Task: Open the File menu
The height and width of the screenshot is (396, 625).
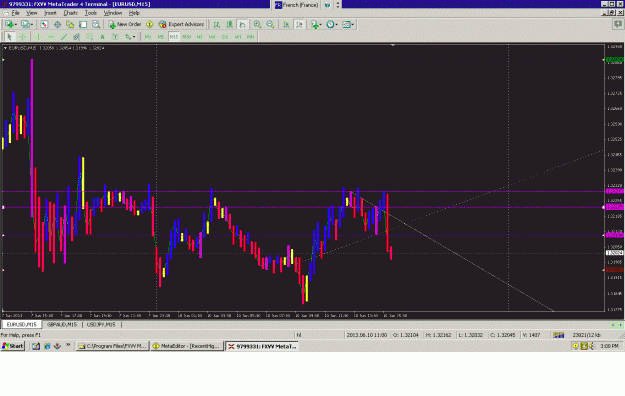Action: coord(16,13)
